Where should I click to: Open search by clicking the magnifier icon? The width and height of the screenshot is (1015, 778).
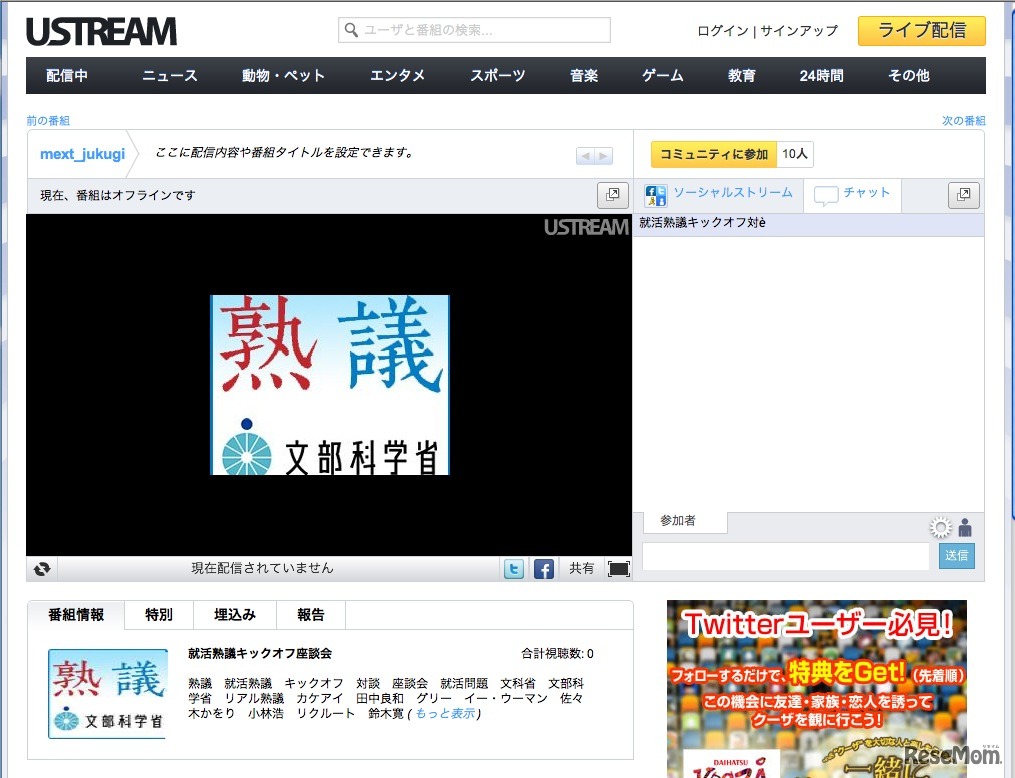pyautogui.click(x=352, y=30)
